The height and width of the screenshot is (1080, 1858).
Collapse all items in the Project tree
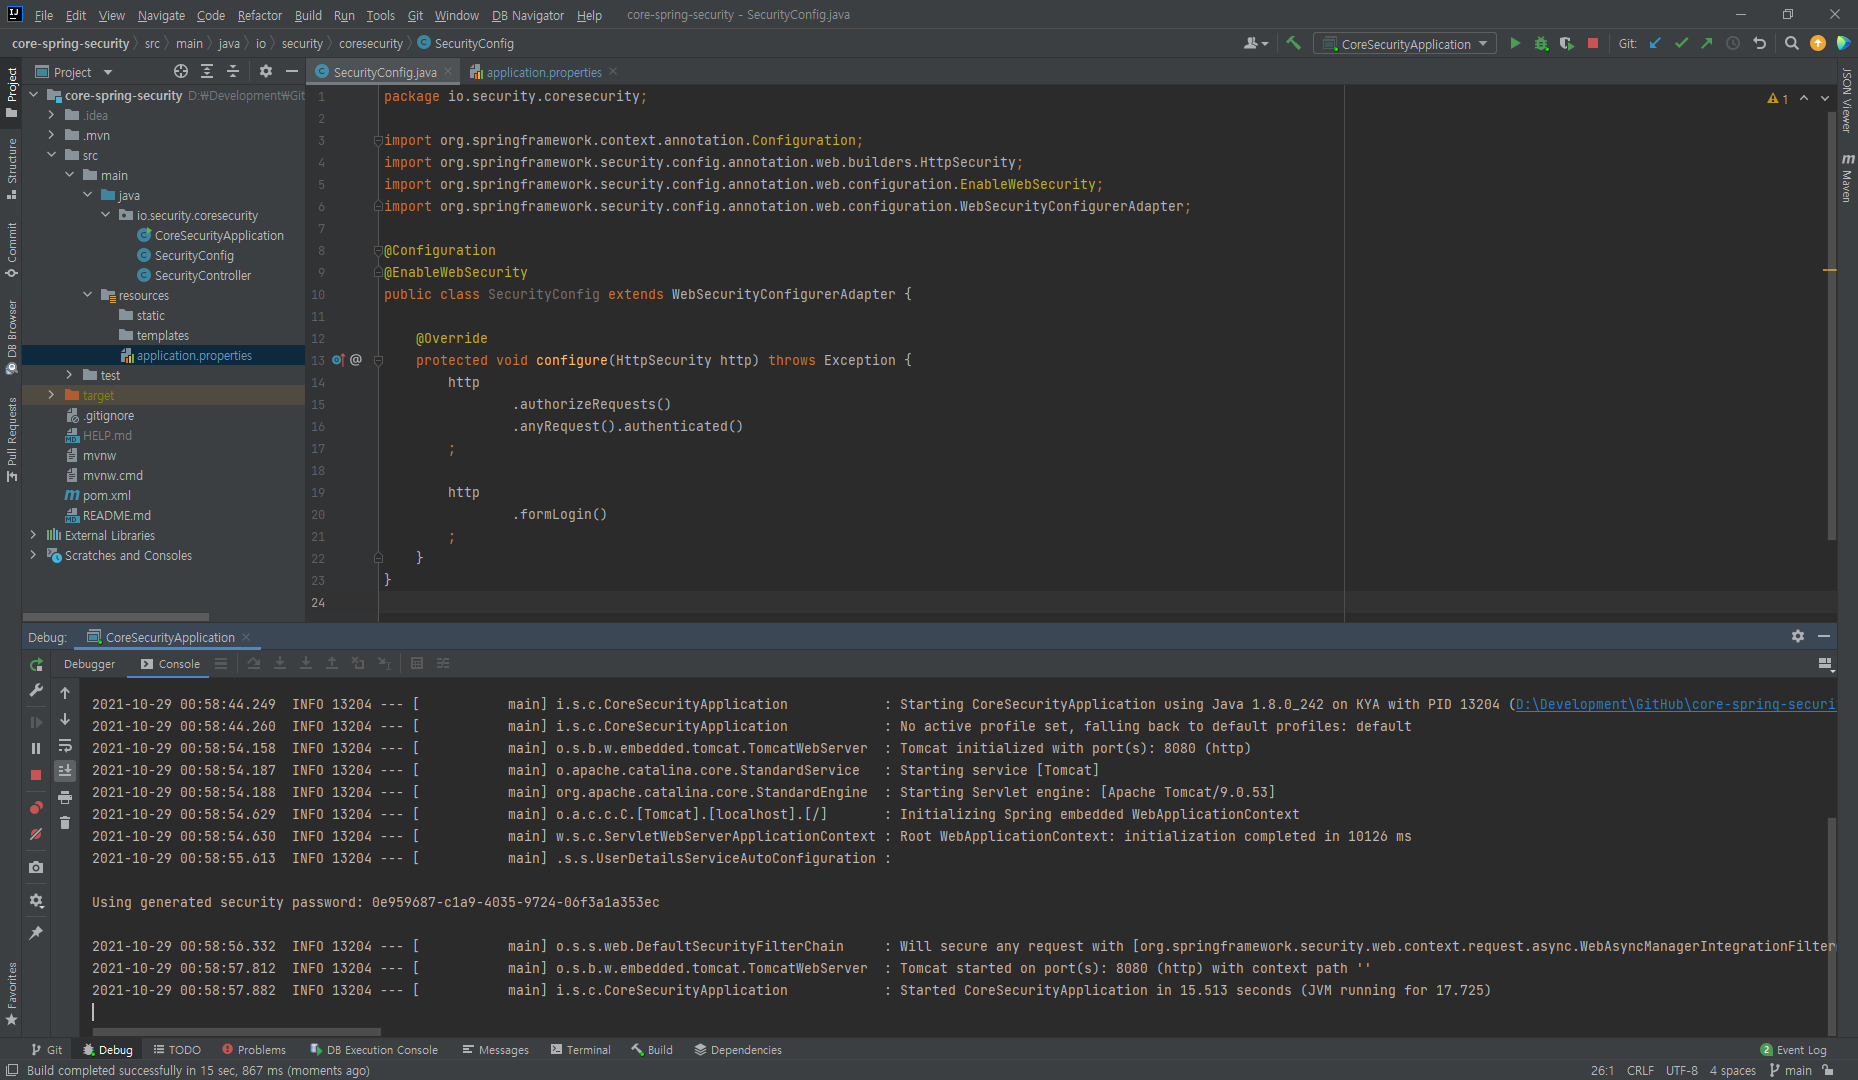pos(233,72)
